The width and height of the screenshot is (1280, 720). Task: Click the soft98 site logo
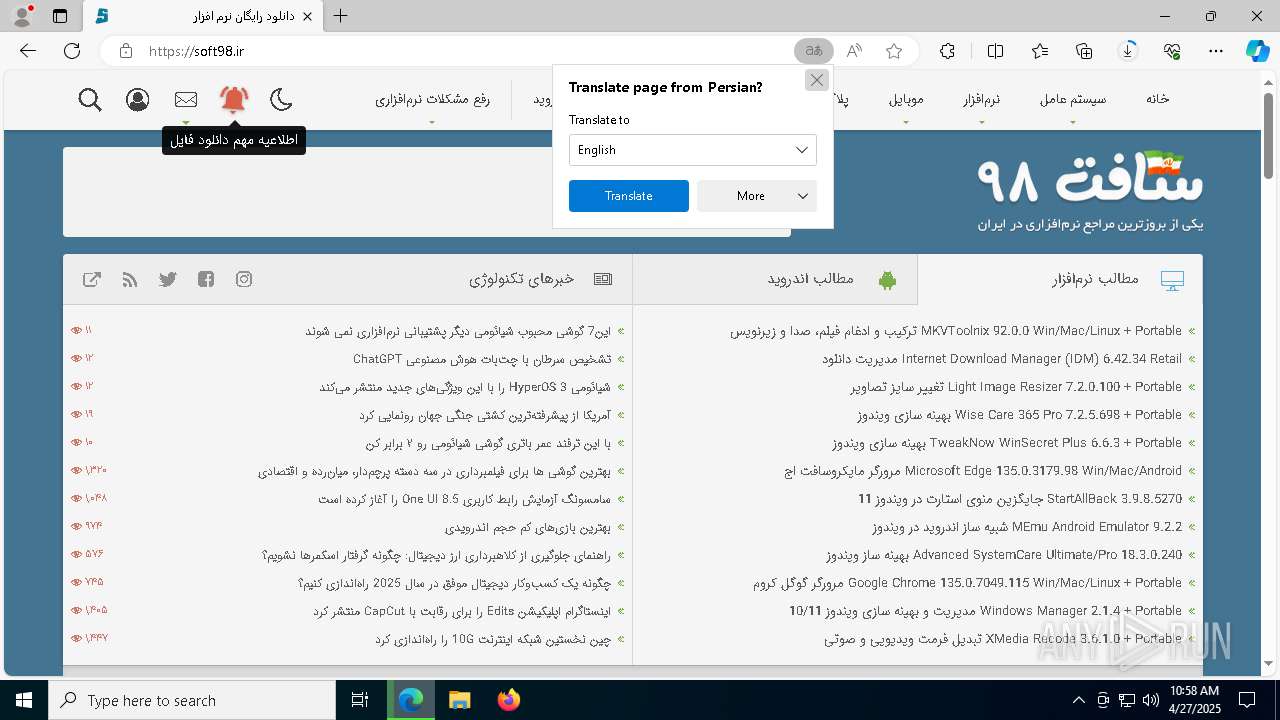(x=1090, y=192)
